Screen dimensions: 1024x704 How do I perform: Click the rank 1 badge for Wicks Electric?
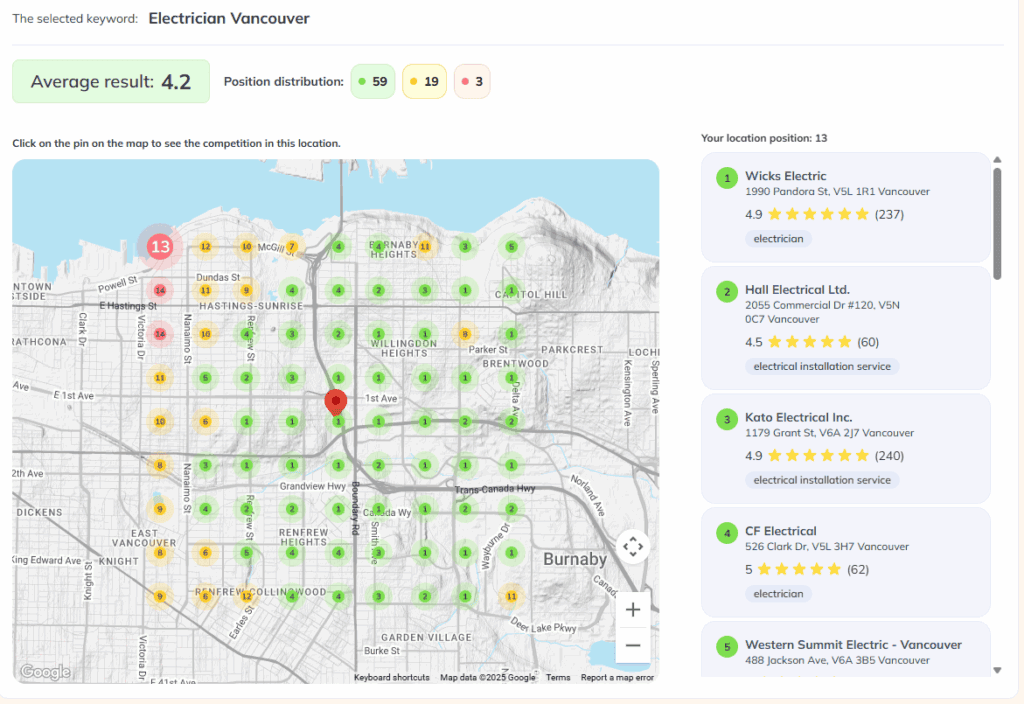[727, 178]
